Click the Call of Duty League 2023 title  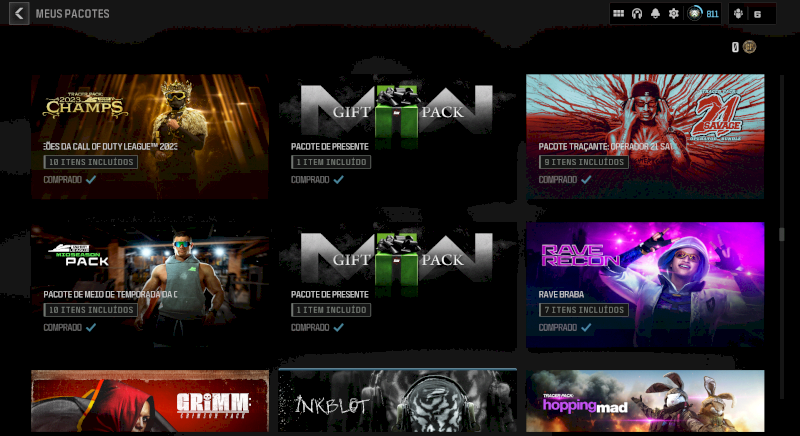click(x=110, y=146)
